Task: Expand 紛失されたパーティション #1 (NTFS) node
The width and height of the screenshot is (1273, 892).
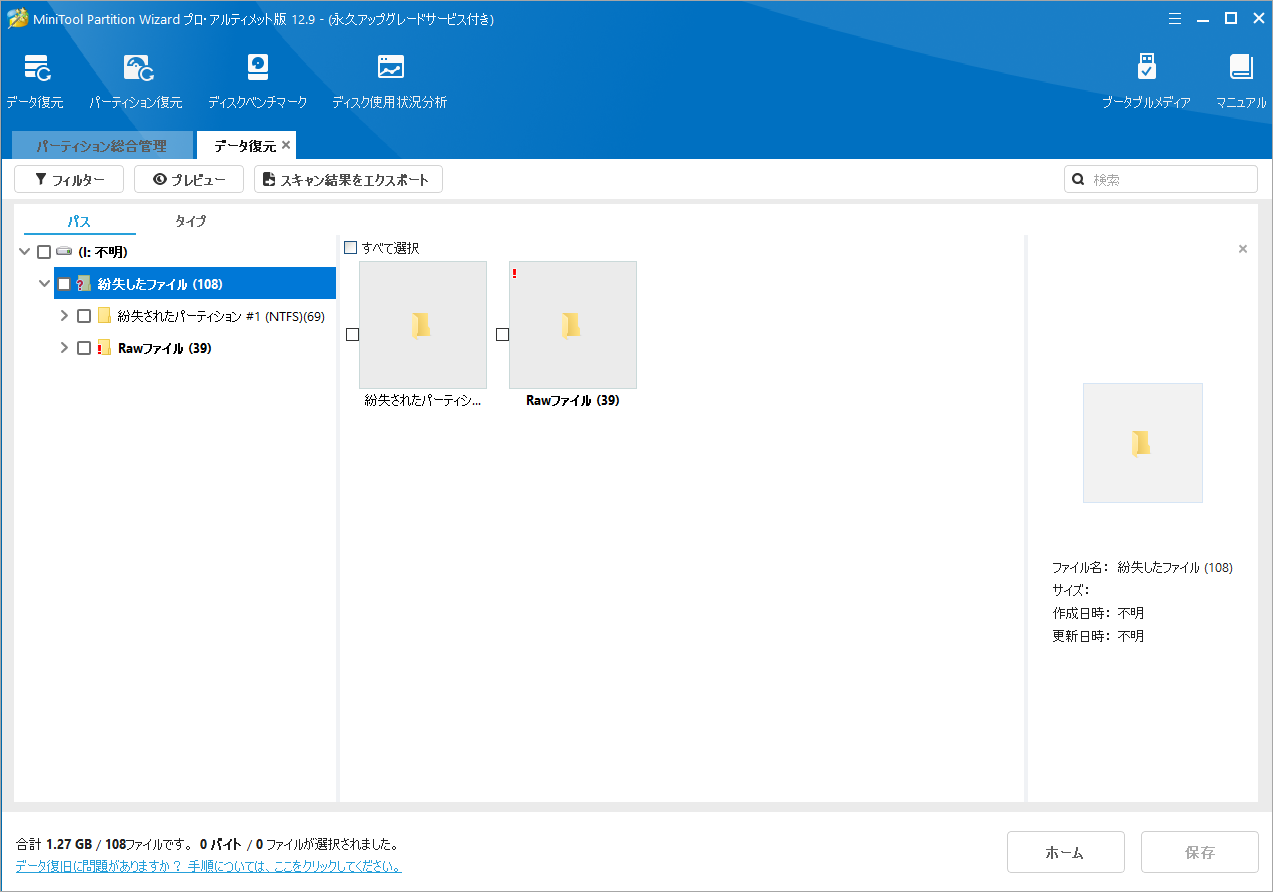Action: click(65, 316)
